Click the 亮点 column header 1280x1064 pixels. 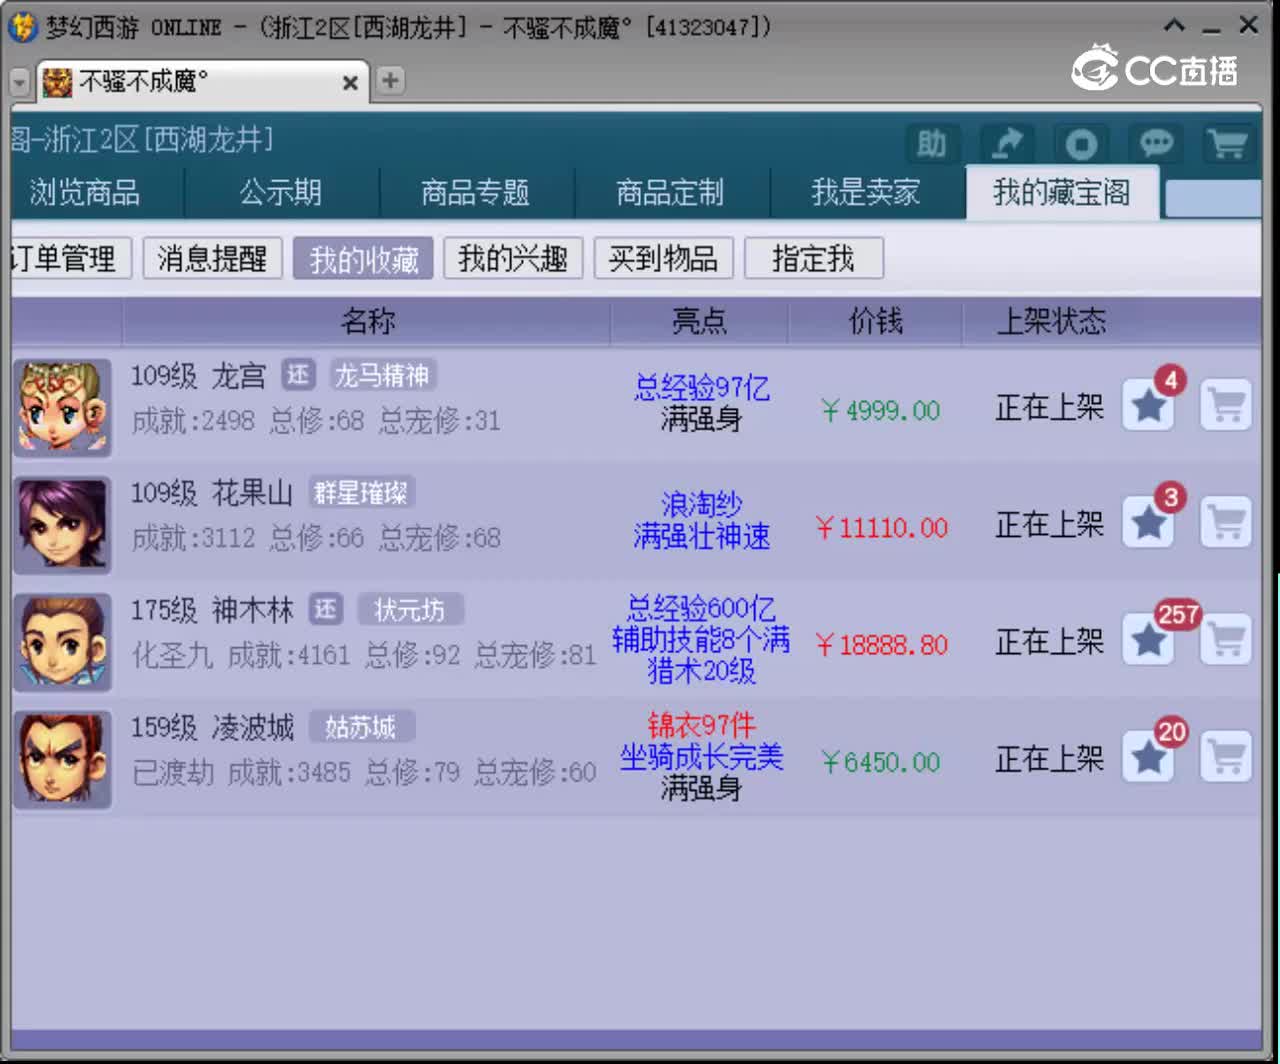point(699,321)
